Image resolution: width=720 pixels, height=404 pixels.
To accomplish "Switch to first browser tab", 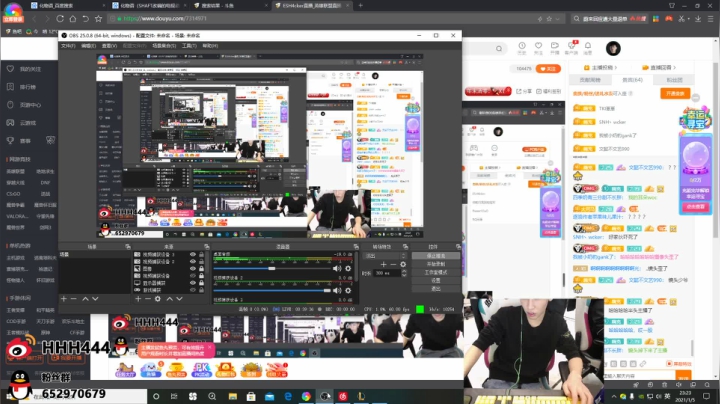I will (x=66, y=6).
